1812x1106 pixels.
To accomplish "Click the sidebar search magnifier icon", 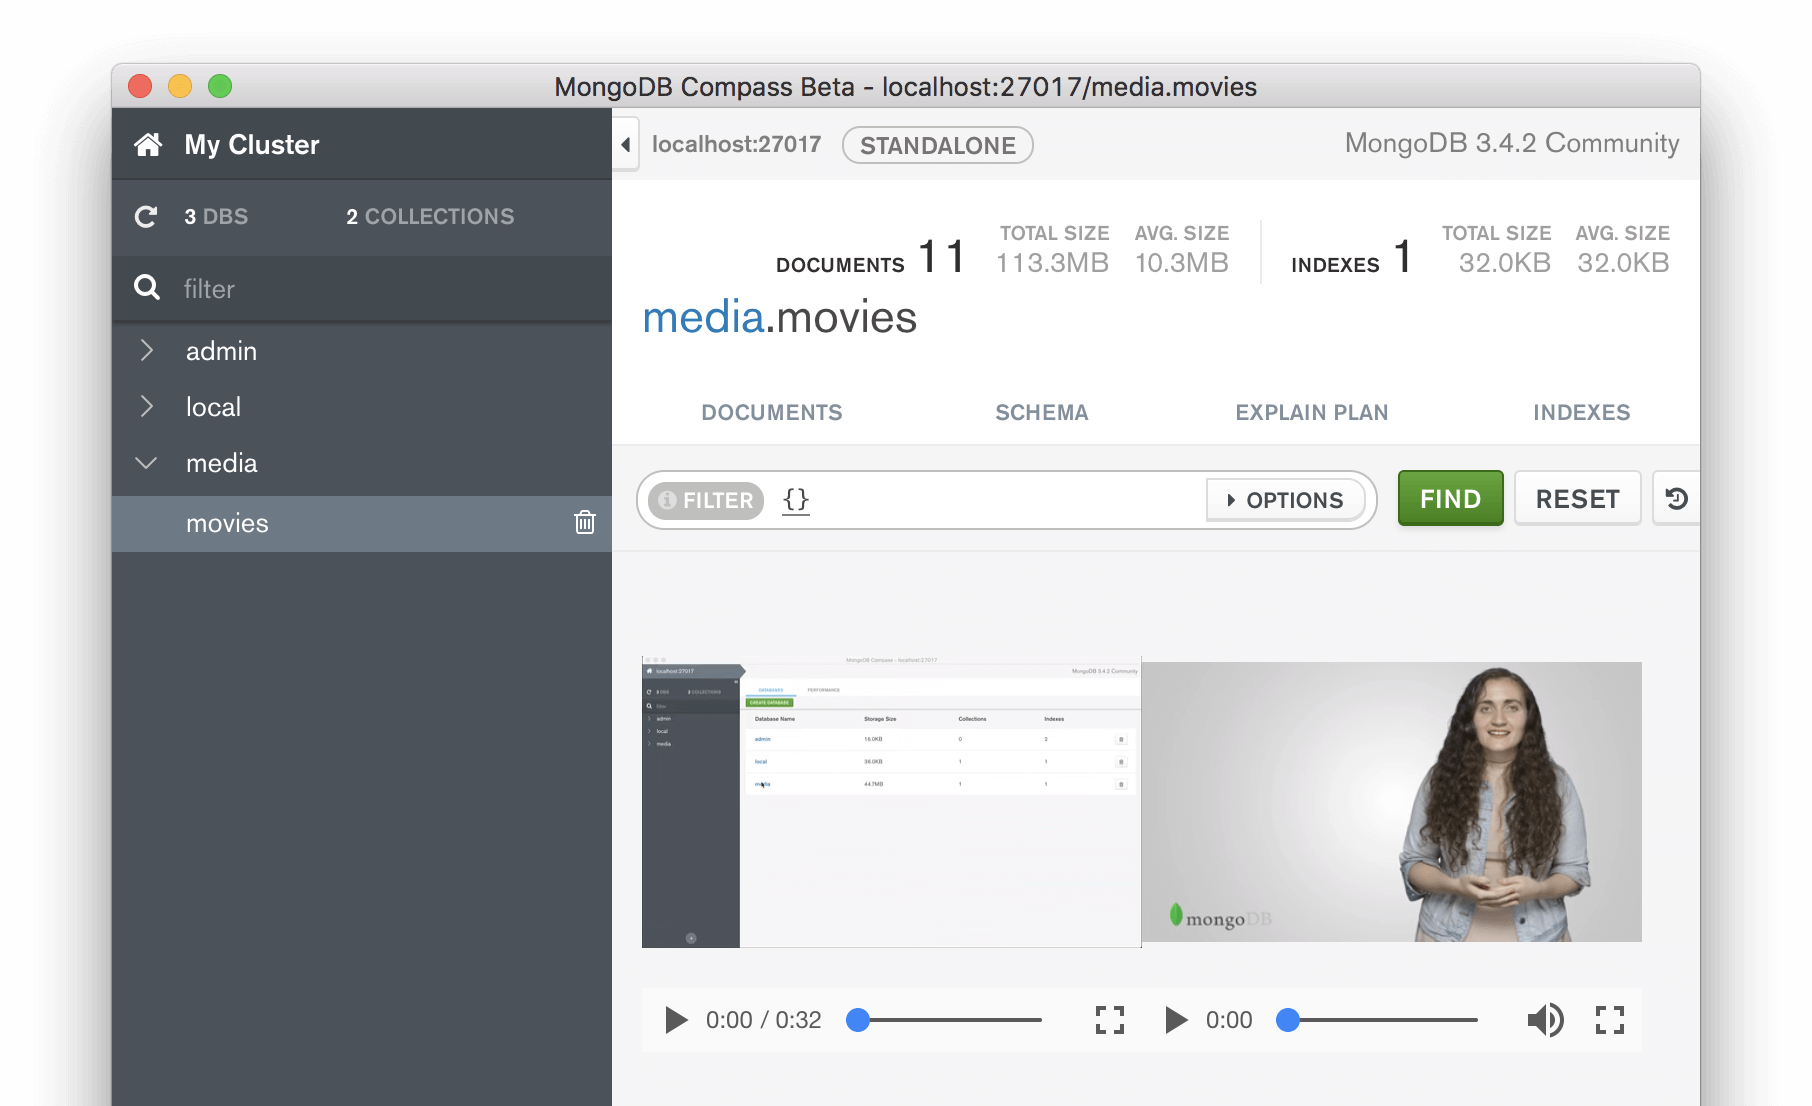I will click(x=146, y=288).
